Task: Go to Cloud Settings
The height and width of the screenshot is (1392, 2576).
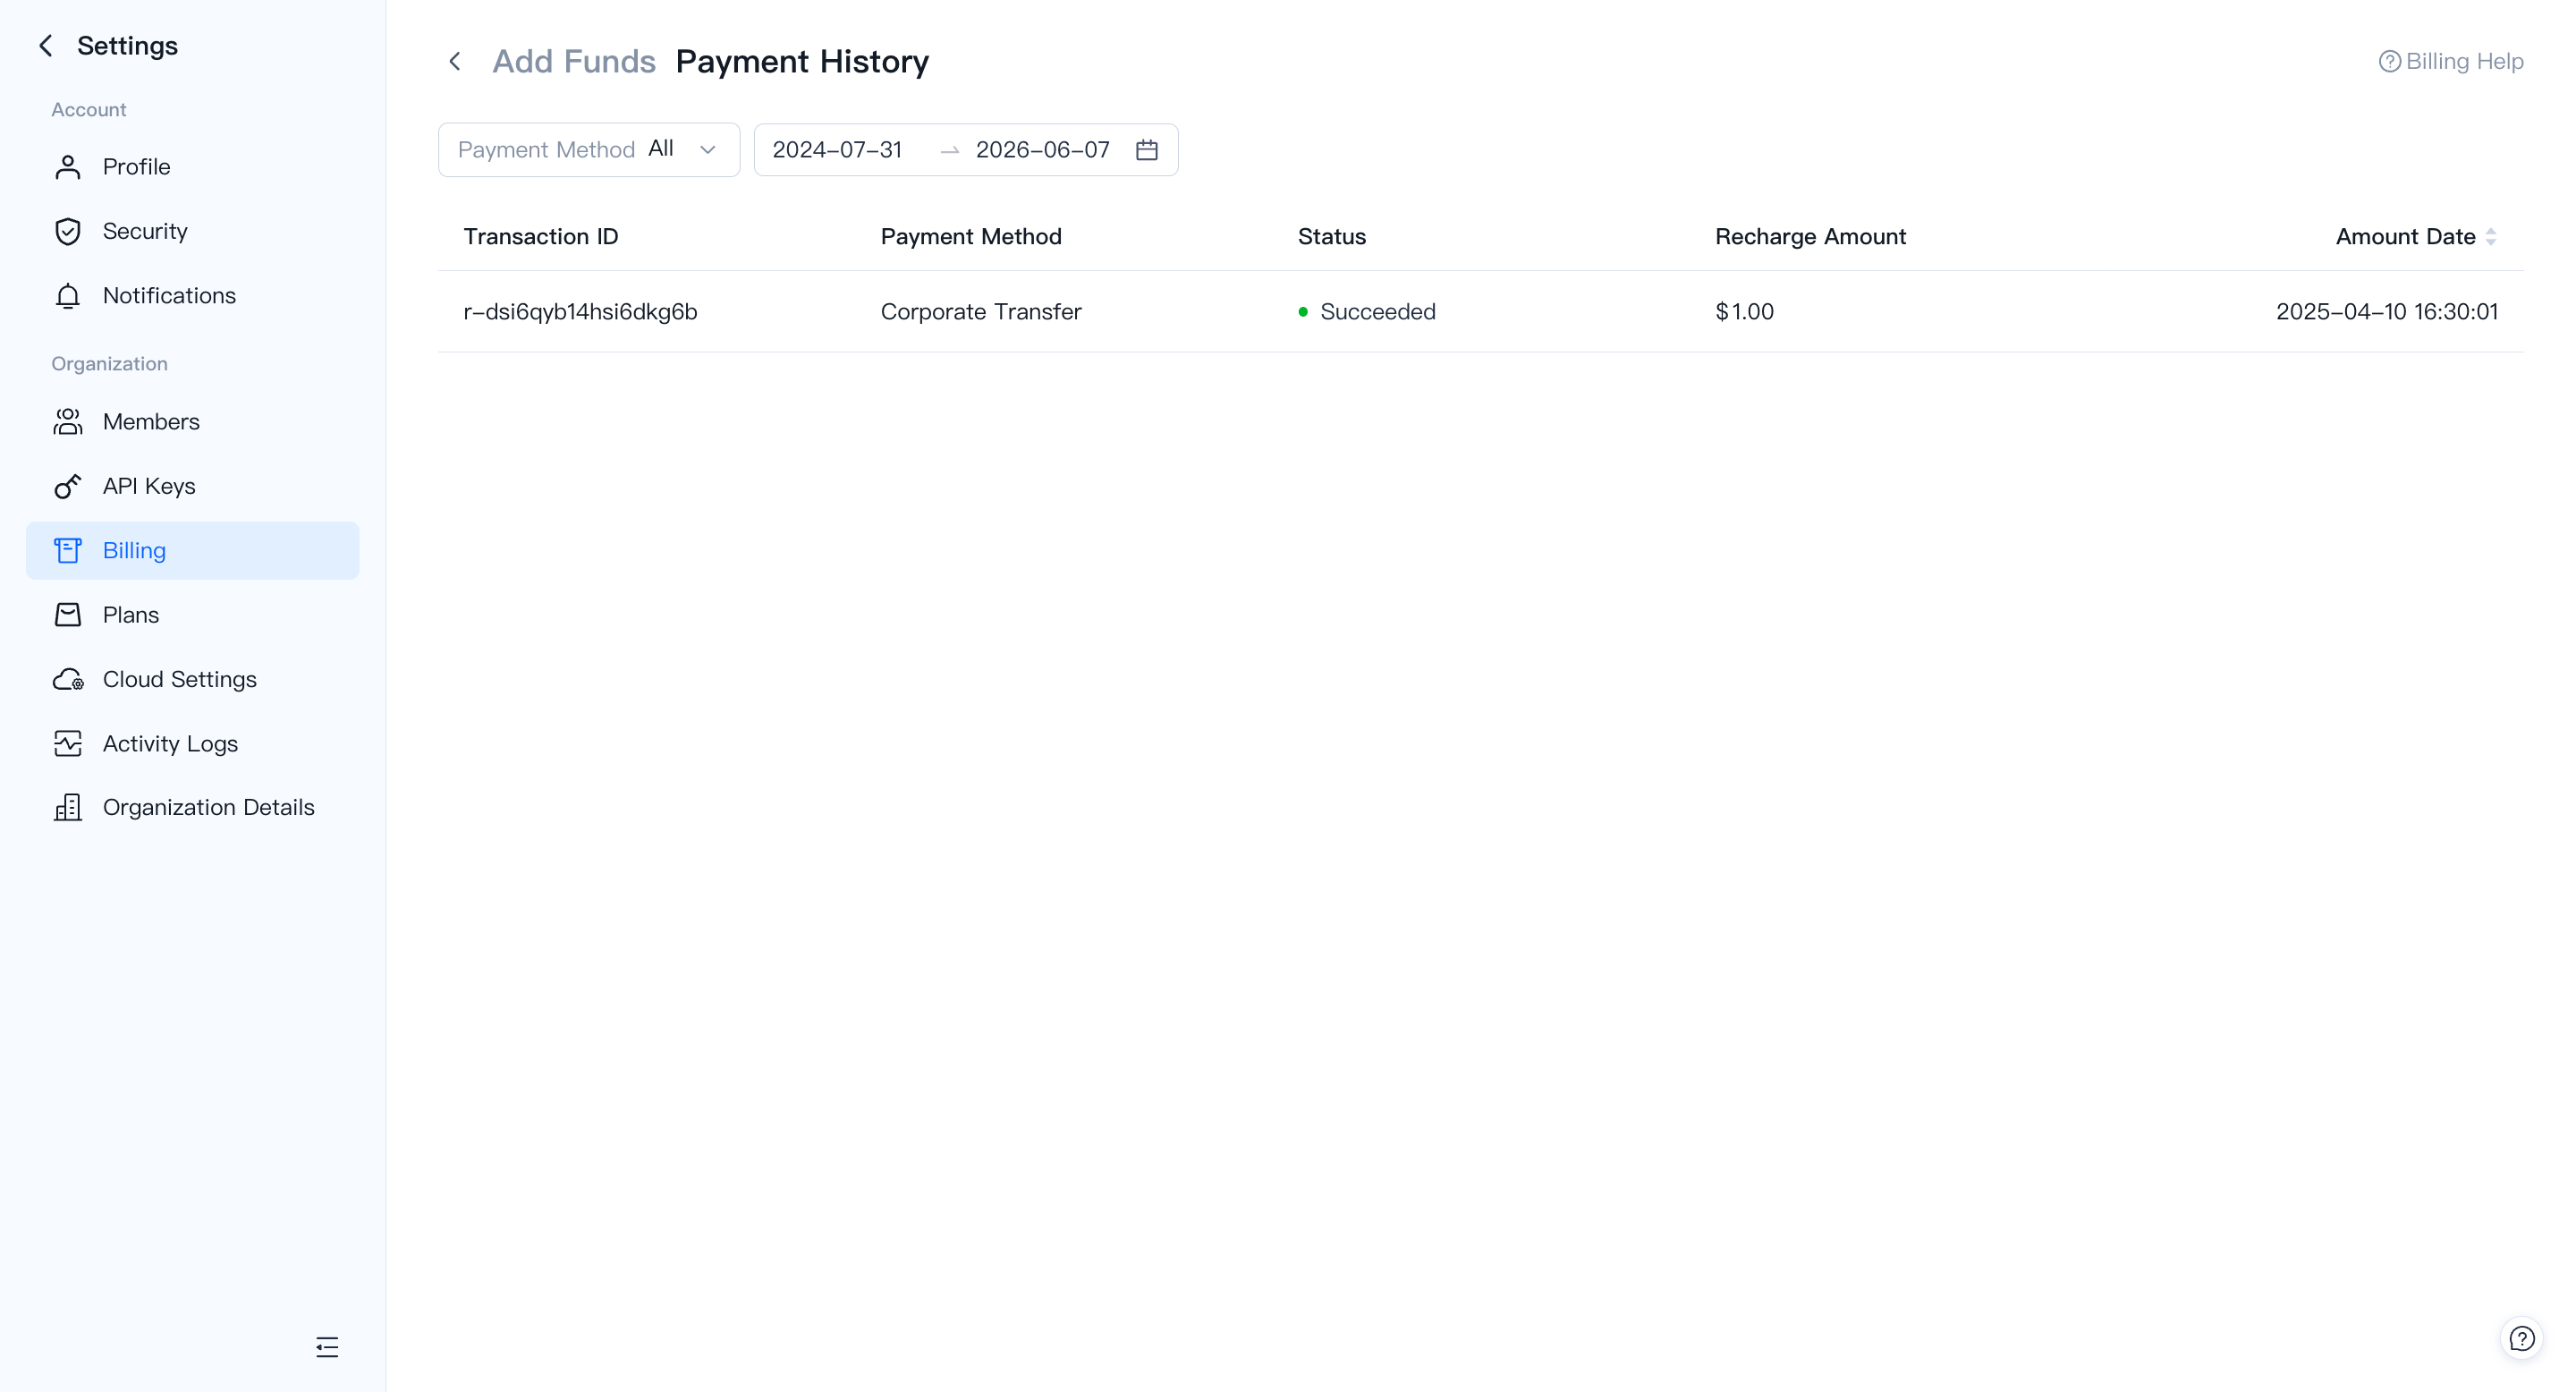Action: [x=192, y=680]
